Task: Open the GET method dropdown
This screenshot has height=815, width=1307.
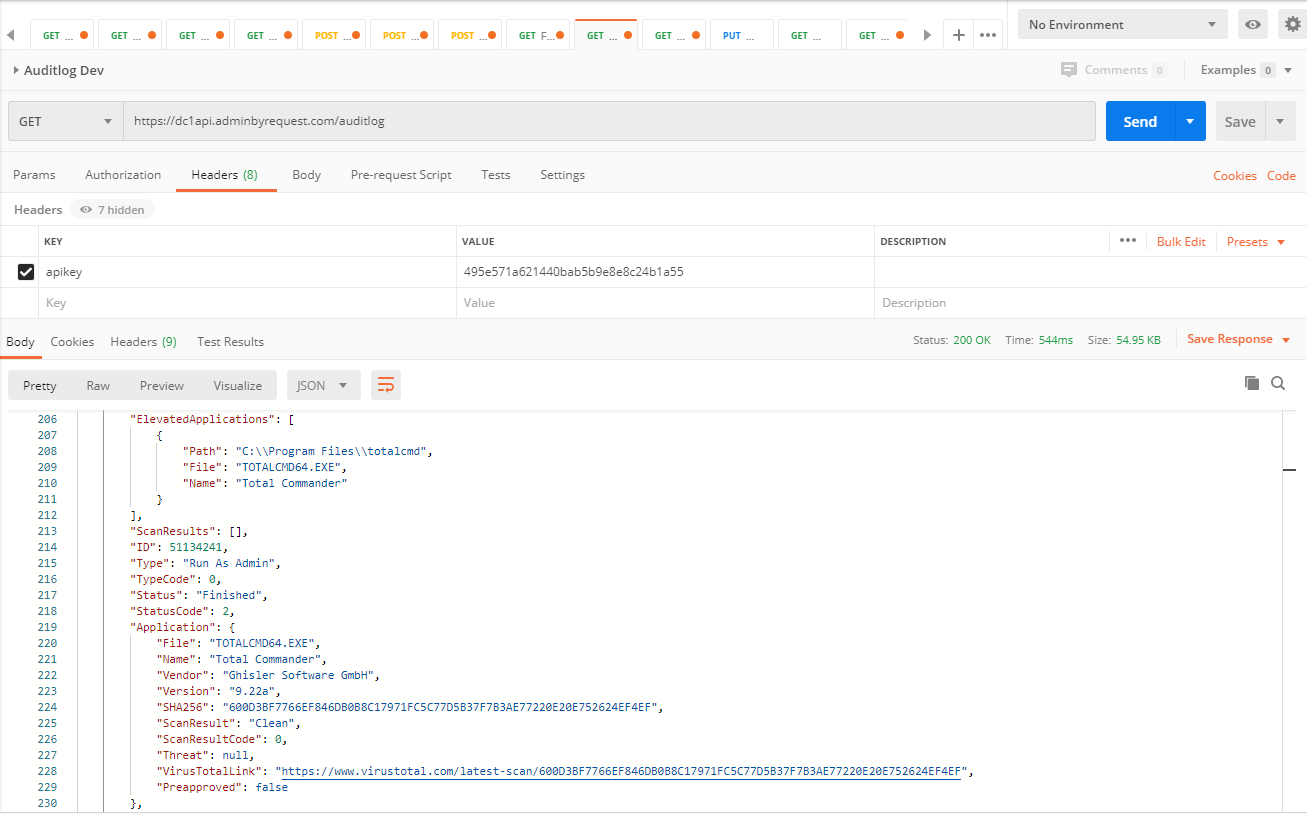Action: [x=64, y=120]
